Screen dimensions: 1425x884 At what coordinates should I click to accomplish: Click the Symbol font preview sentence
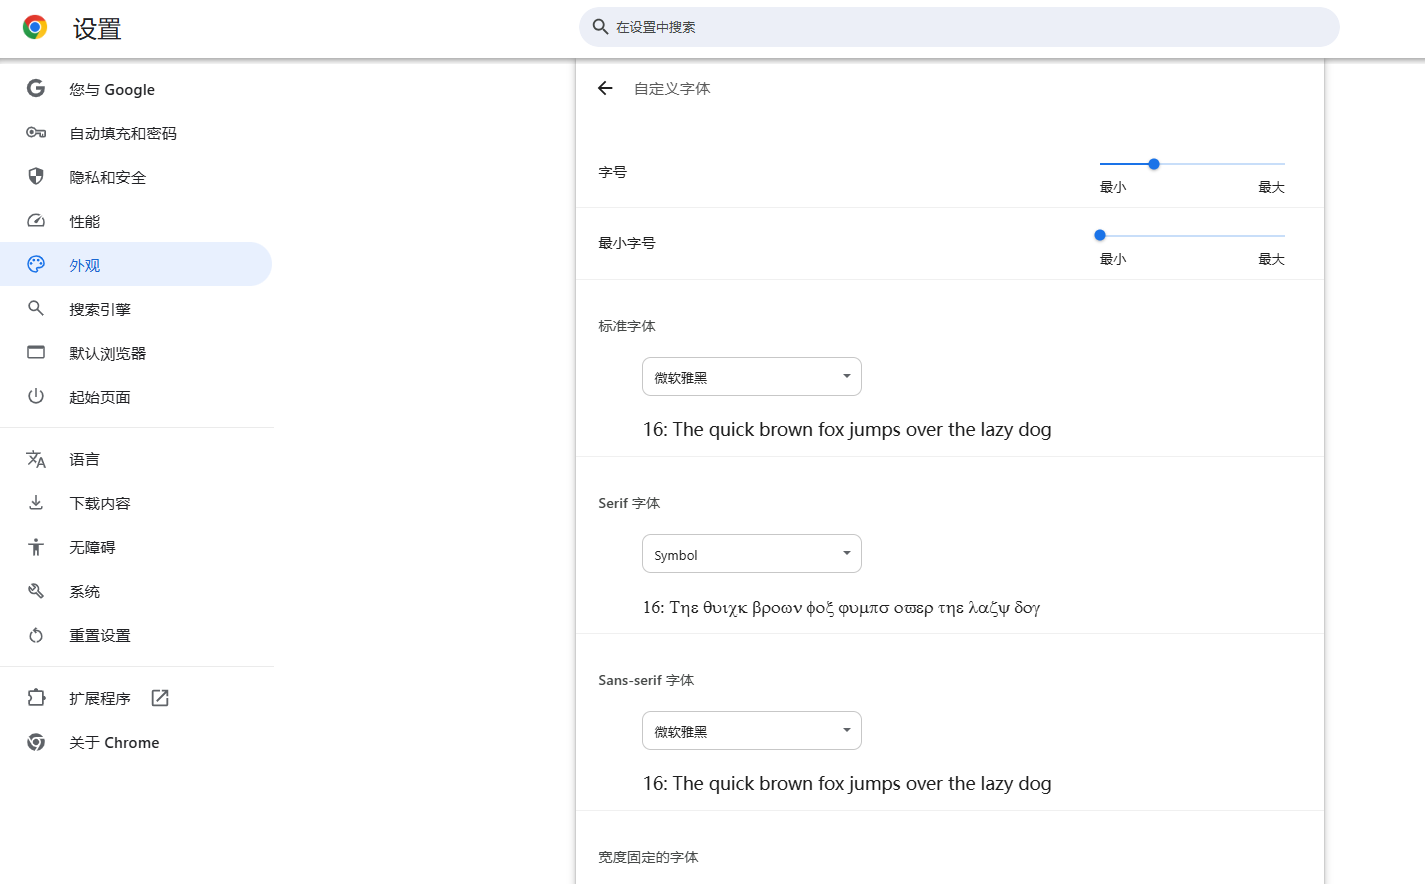[x=841, y=607]
